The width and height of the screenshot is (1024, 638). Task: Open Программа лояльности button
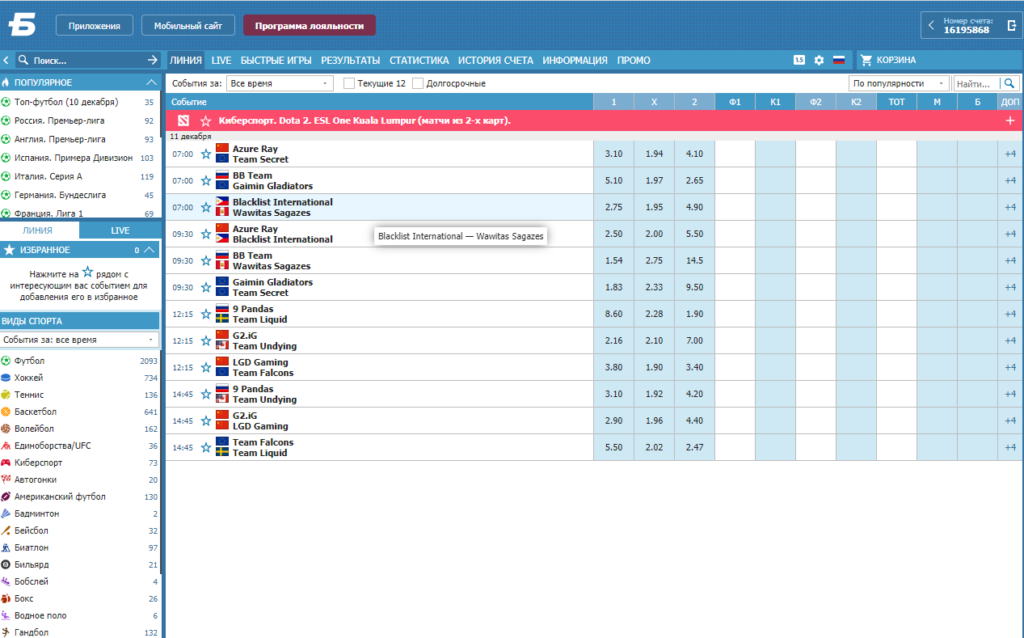(310, 25)
